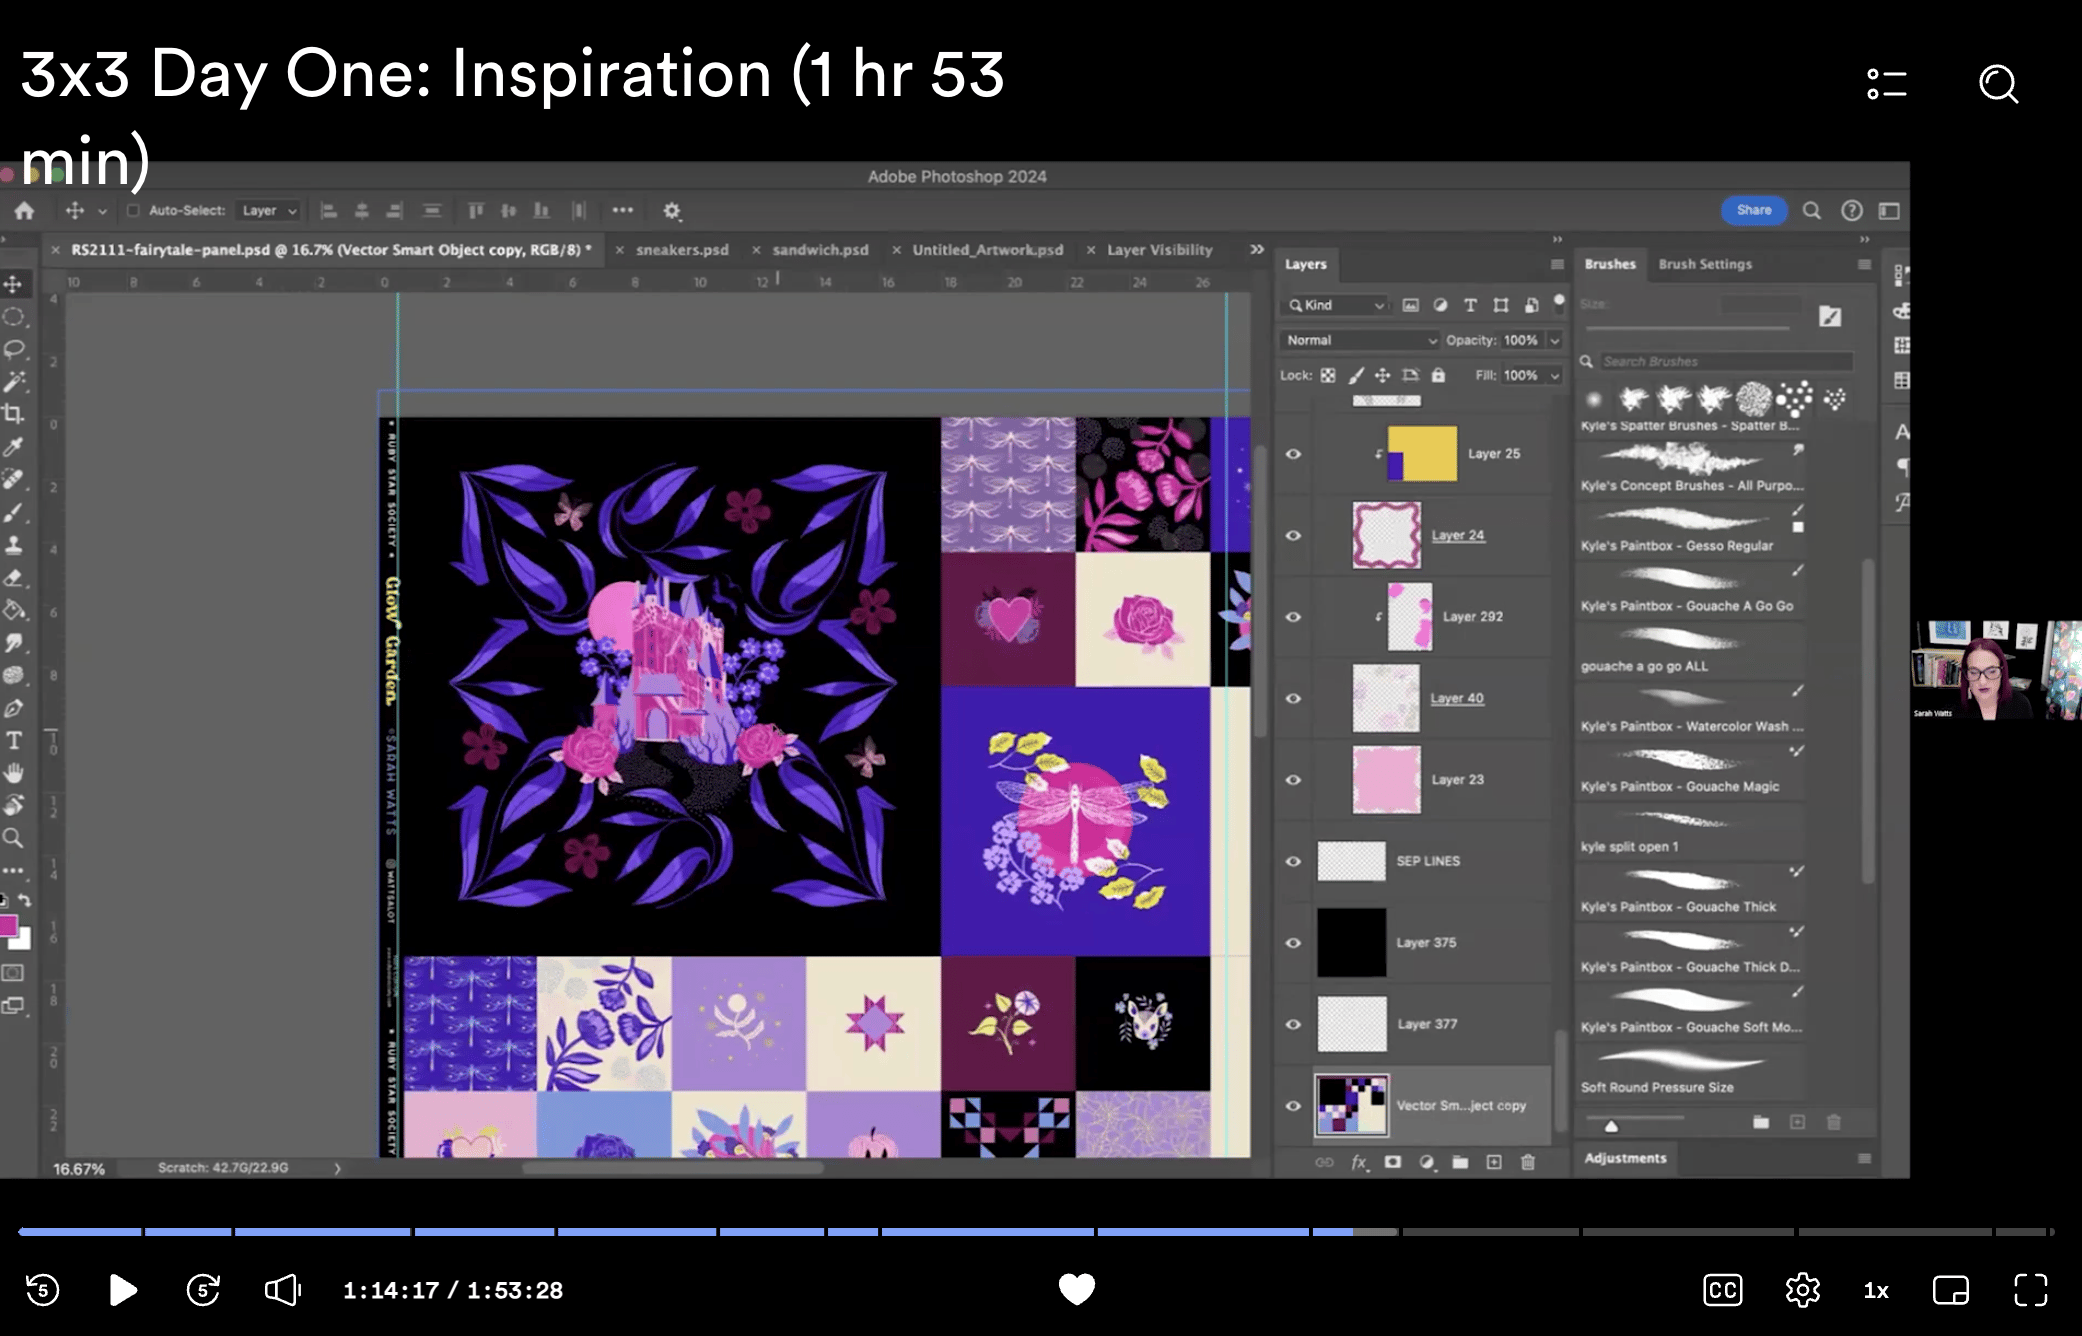Select the Lasso tool
This screenshot has width=2082, height=1336.
(13, 349)
